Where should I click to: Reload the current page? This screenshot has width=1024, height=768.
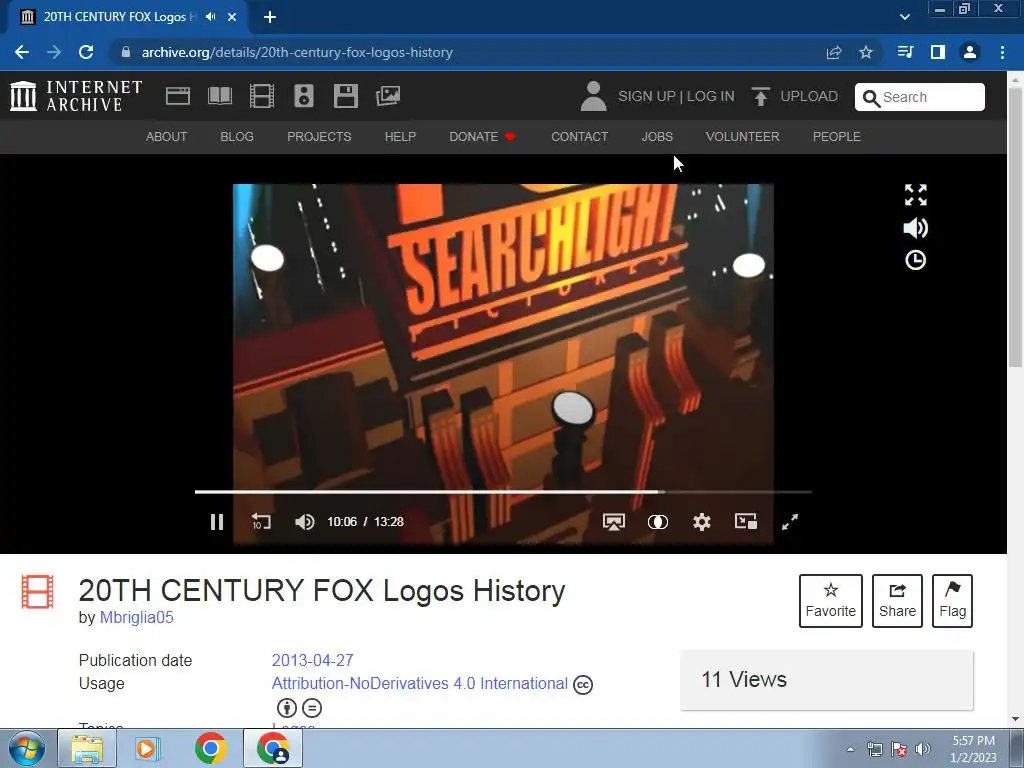86,52
